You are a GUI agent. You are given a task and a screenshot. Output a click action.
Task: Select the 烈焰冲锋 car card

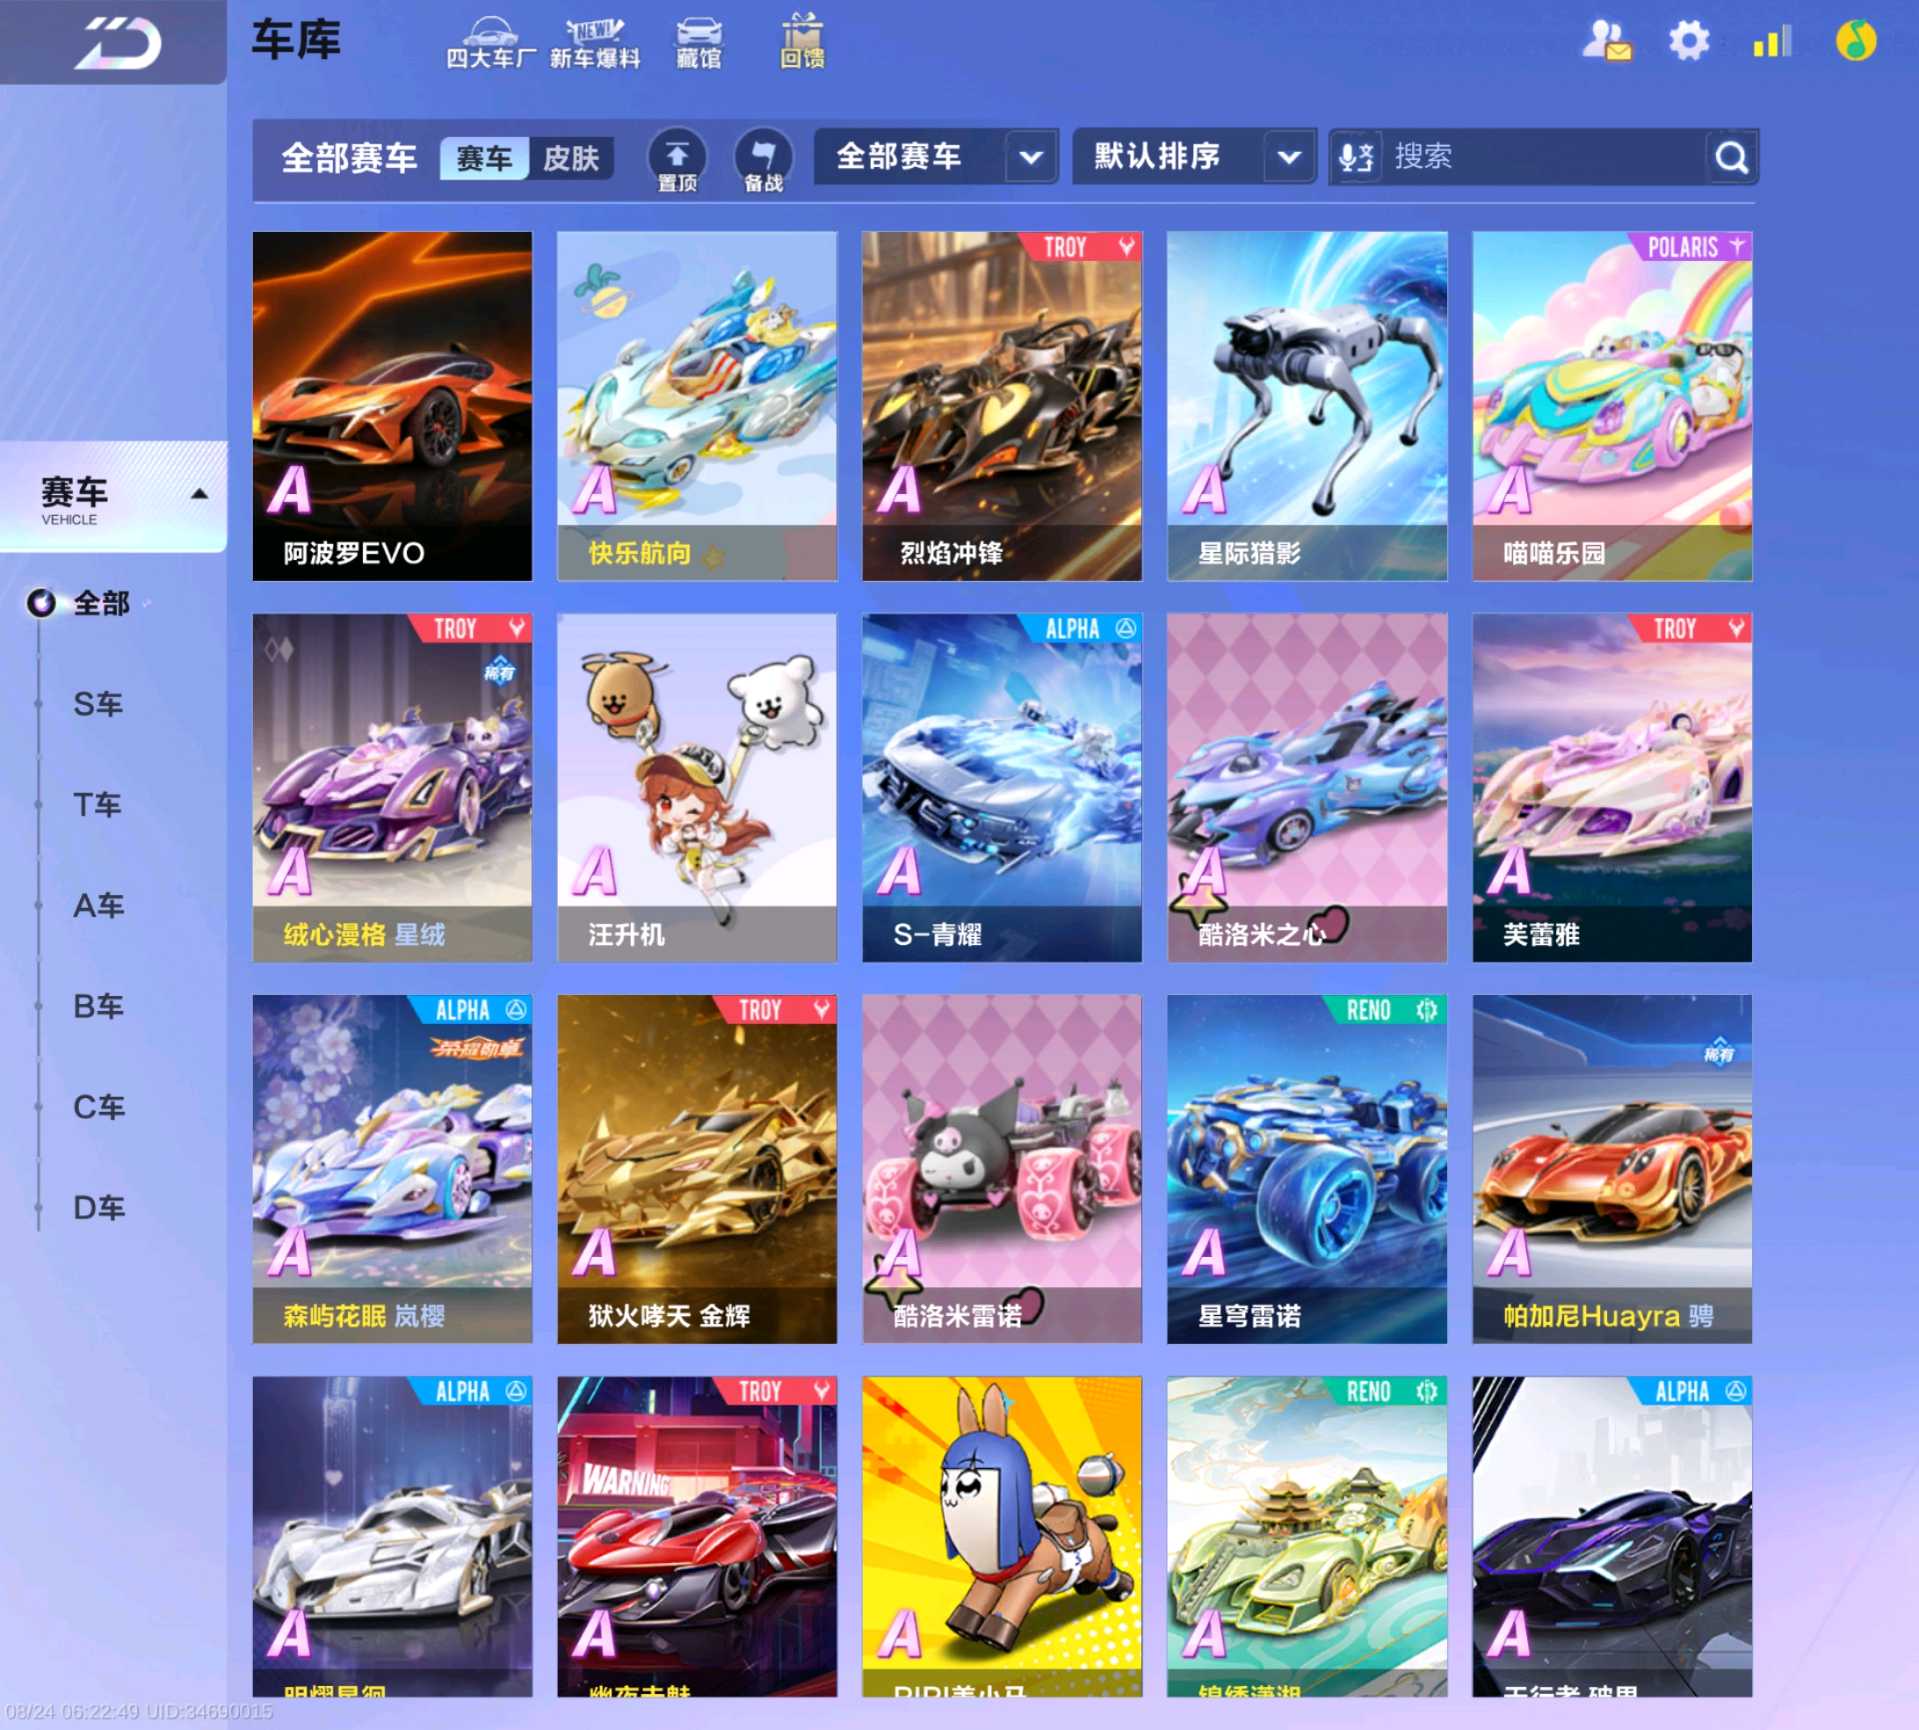[1002, 406]
